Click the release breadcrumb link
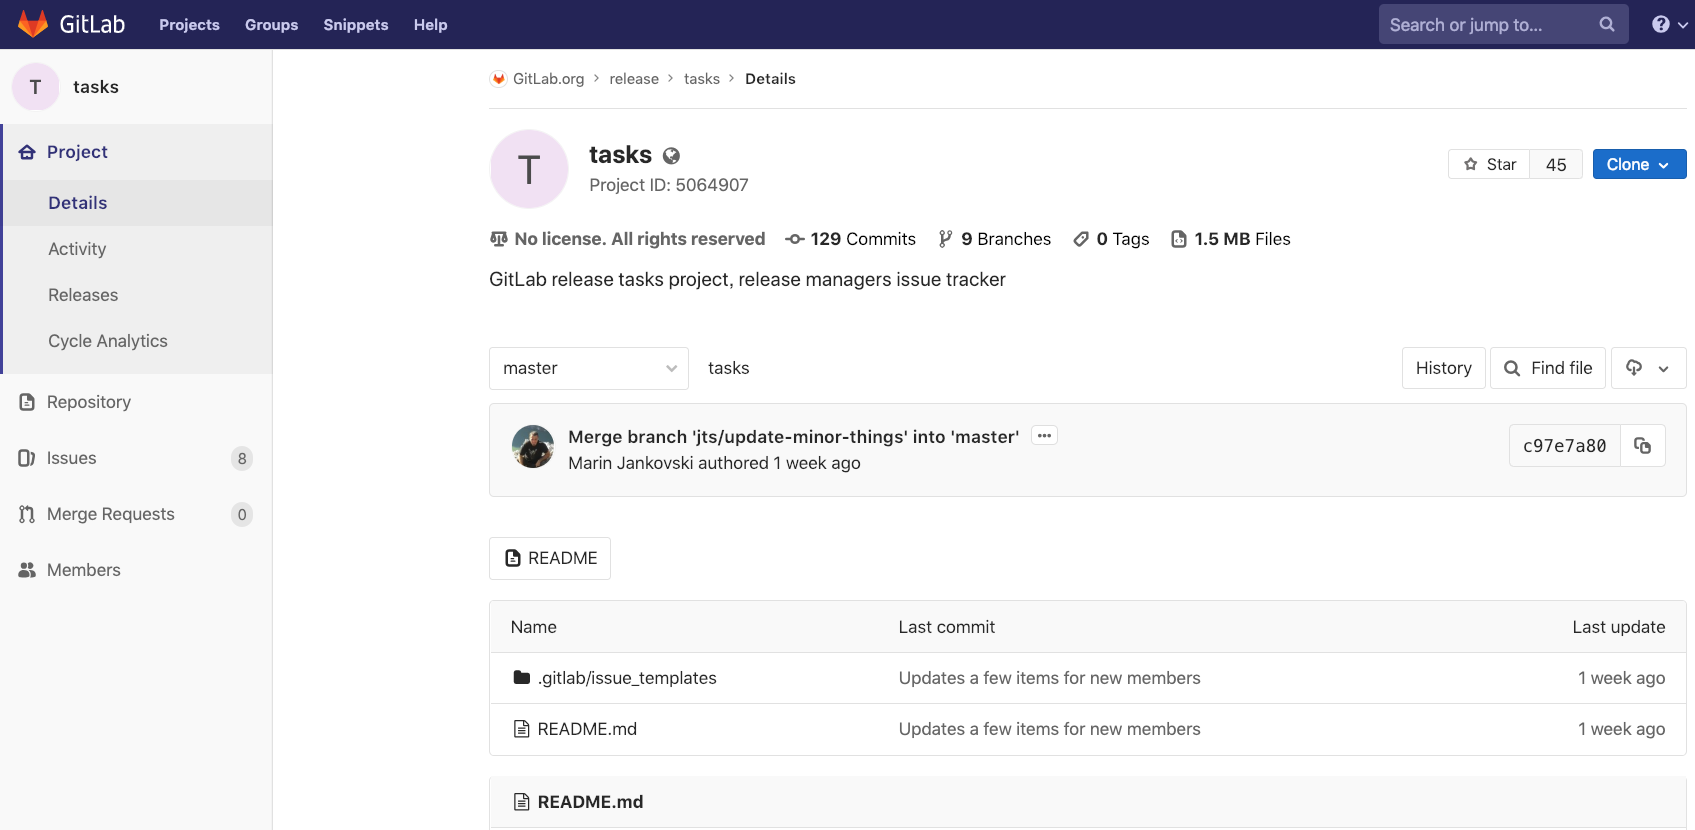1695x830 pixels. point(634,79)
